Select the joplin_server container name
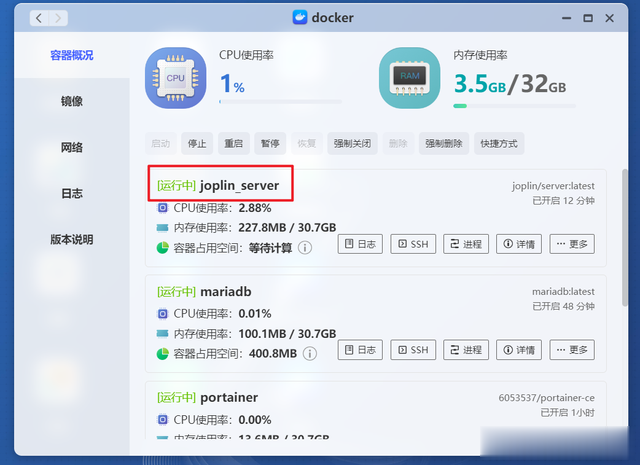The height and width of the screenshot is (465, 640). tap(239, 186)
